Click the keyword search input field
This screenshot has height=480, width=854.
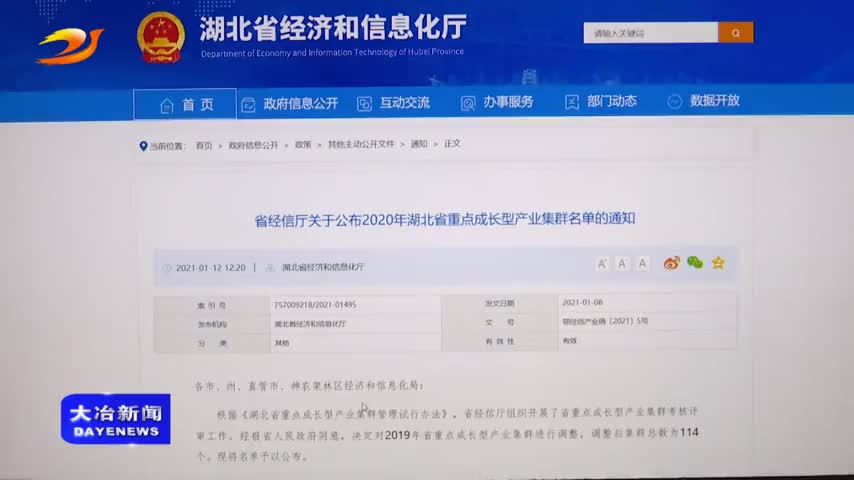pyautogui.click(x=650, y=33)
